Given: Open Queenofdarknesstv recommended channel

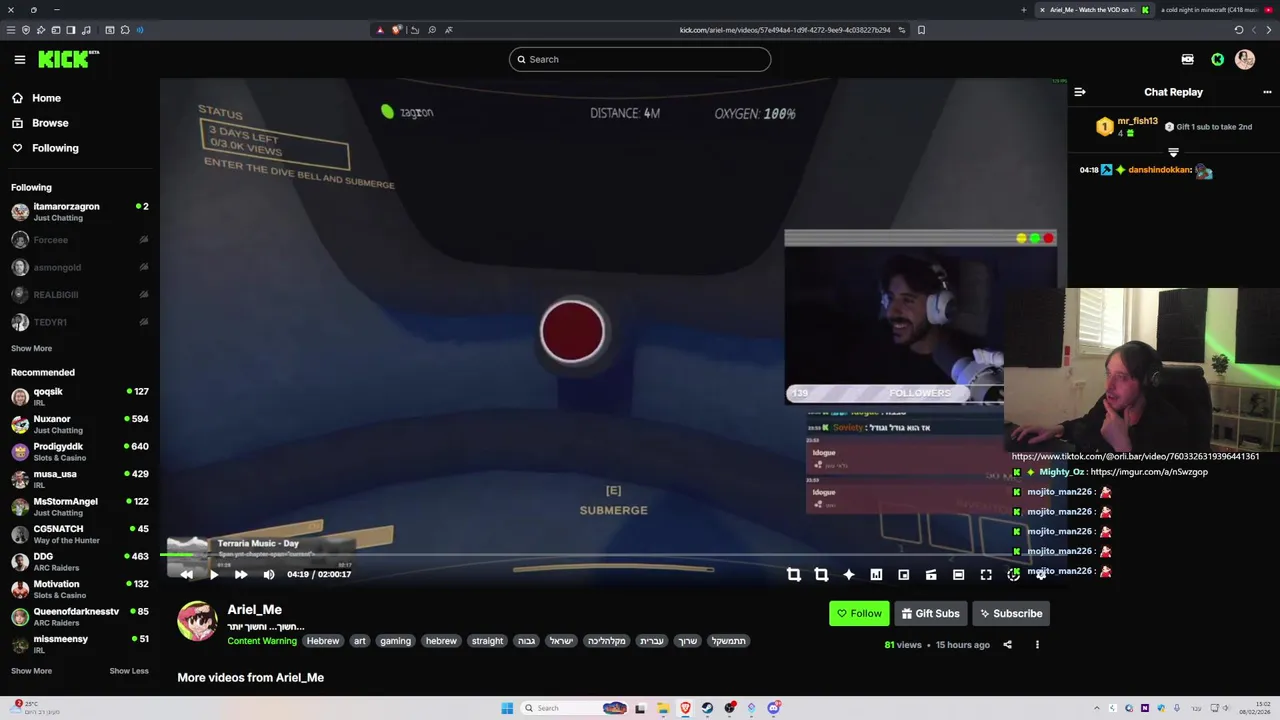Looking at the screenshot, I should 80,616.
